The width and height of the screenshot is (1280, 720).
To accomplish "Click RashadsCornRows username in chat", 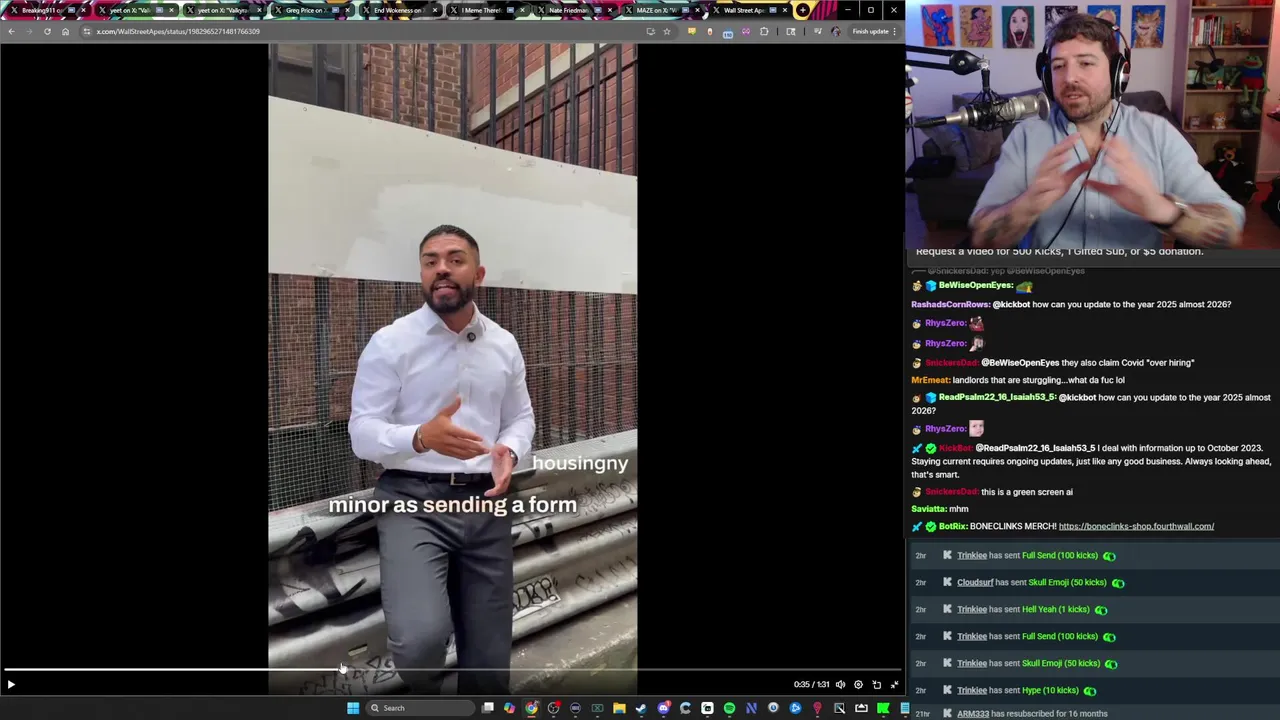I will coord(950,304).
